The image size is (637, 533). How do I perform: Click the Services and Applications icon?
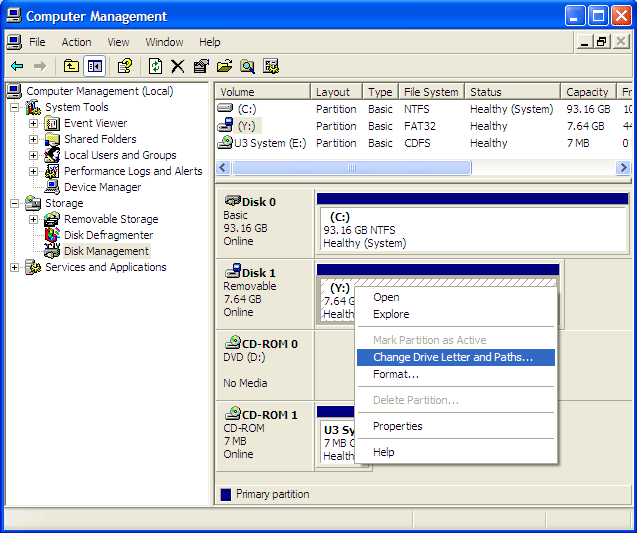click(33, 267)
